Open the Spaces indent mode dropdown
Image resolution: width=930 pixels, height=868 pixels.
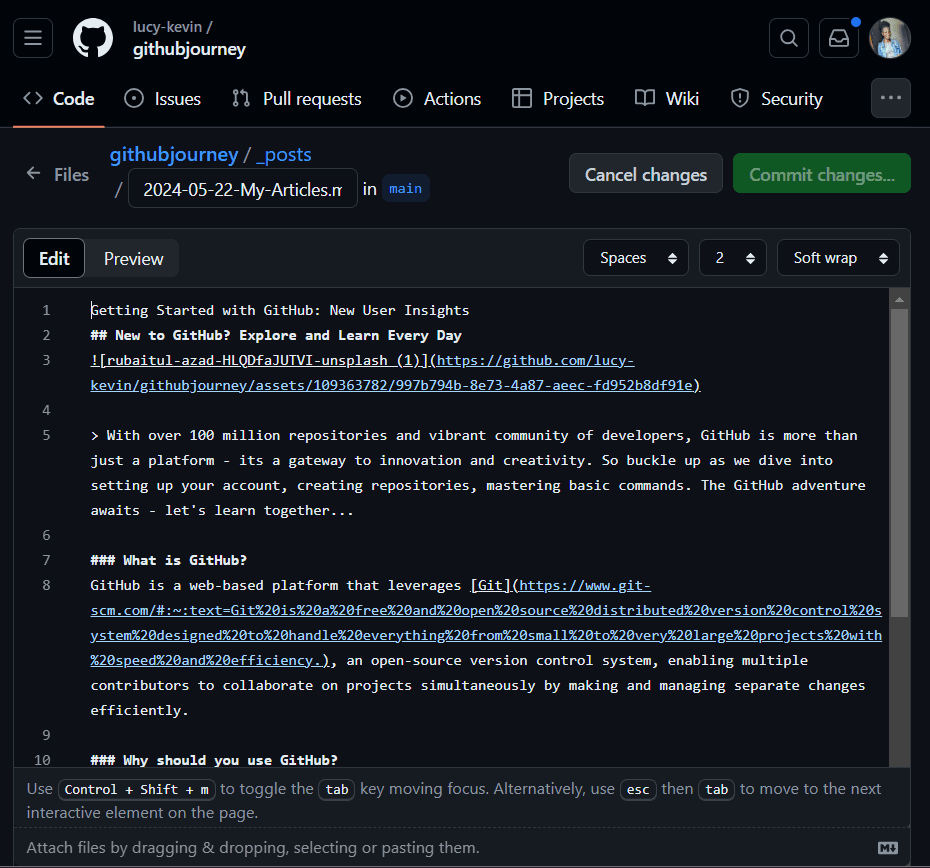pyautogui.click(x=635, y=257)
